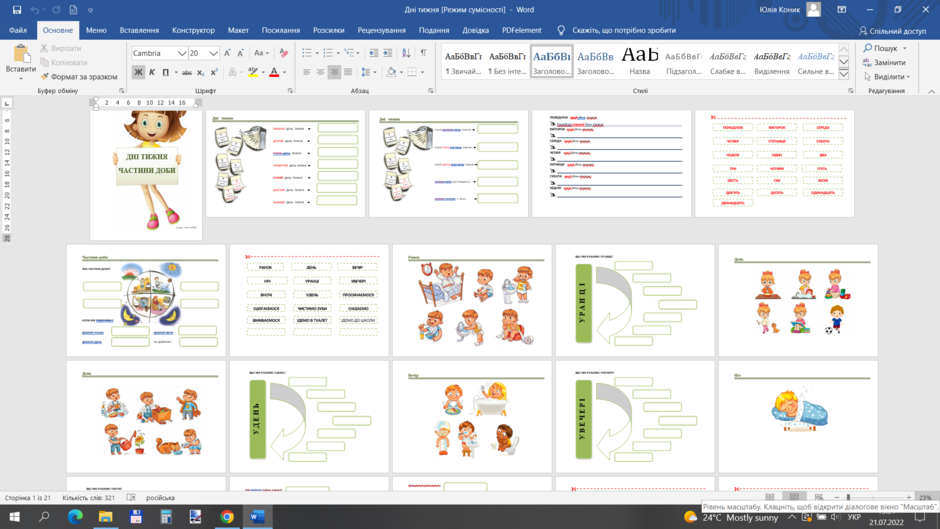Toggle superscript x² formatting
The height and width of the screenshot is (529, 940).
[214, 73]
